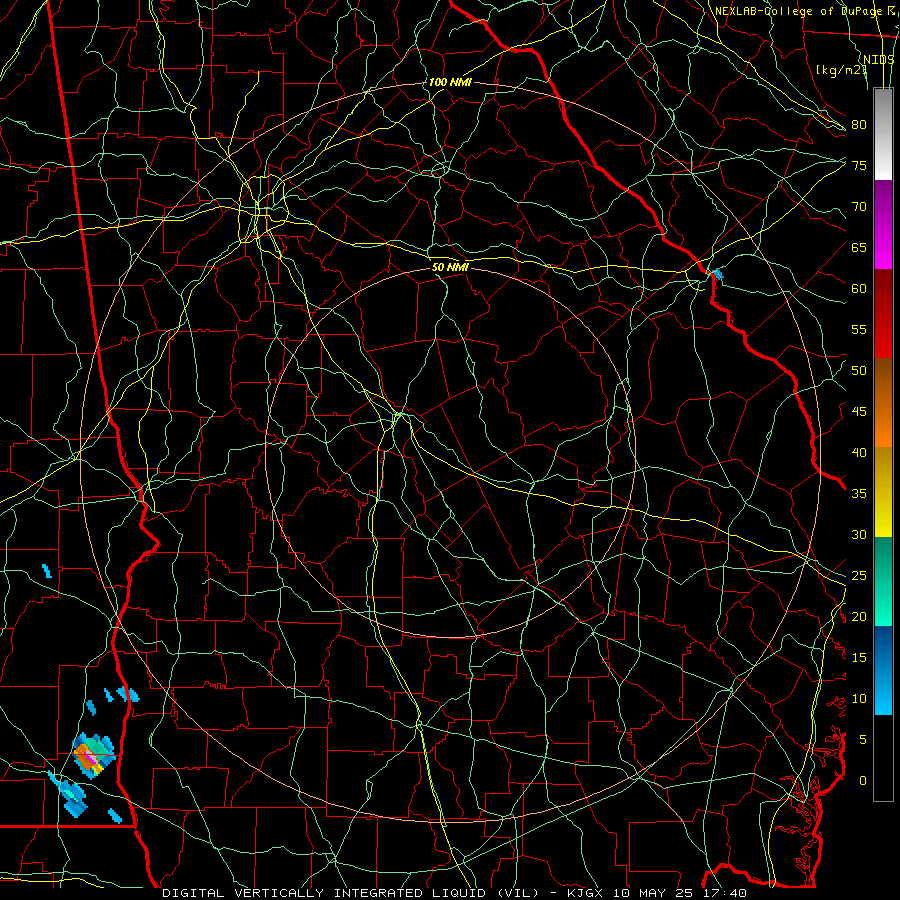Click the 70 value on the VIL scale

click(x=859, y=206)
